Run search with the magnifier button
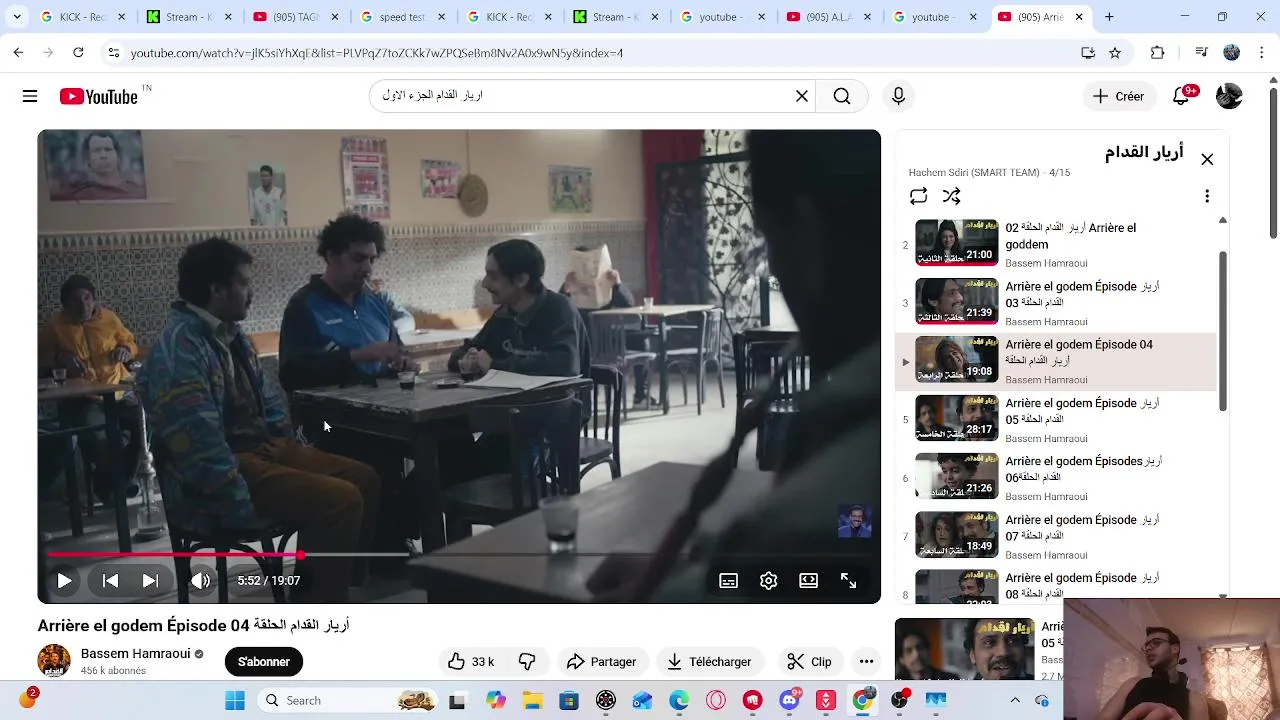 (x=842, y=96)
